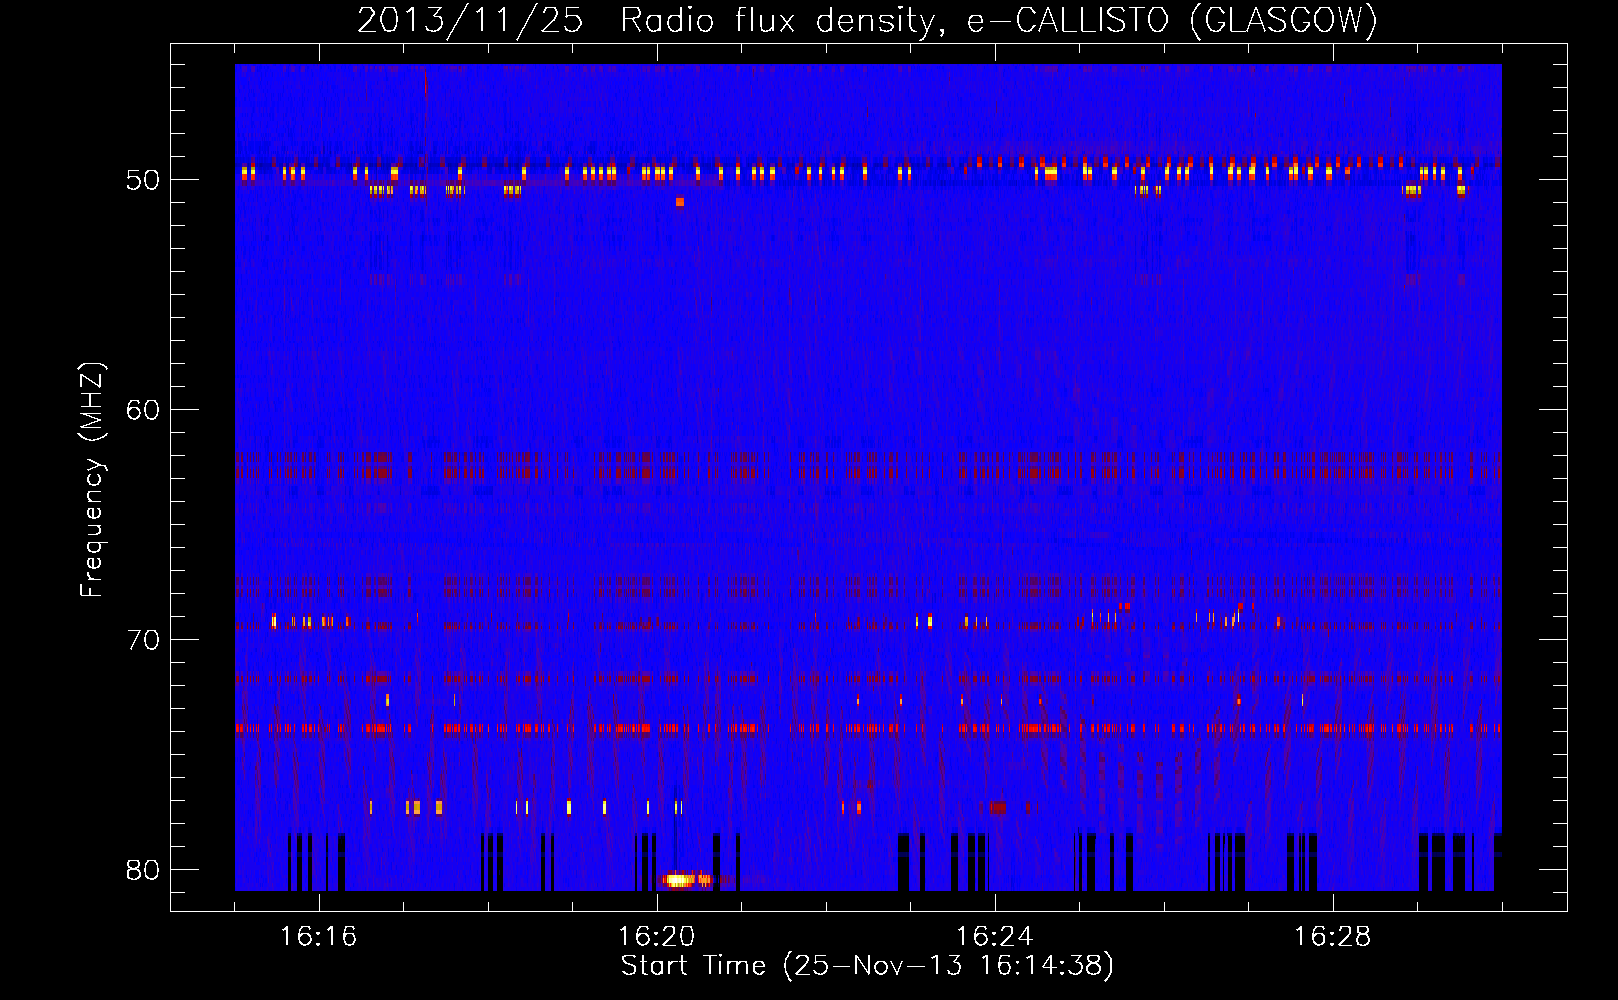Click the '16:16' time tick label
Viewport: 1618px width, 1000px height.
click(x=319, y=936)
